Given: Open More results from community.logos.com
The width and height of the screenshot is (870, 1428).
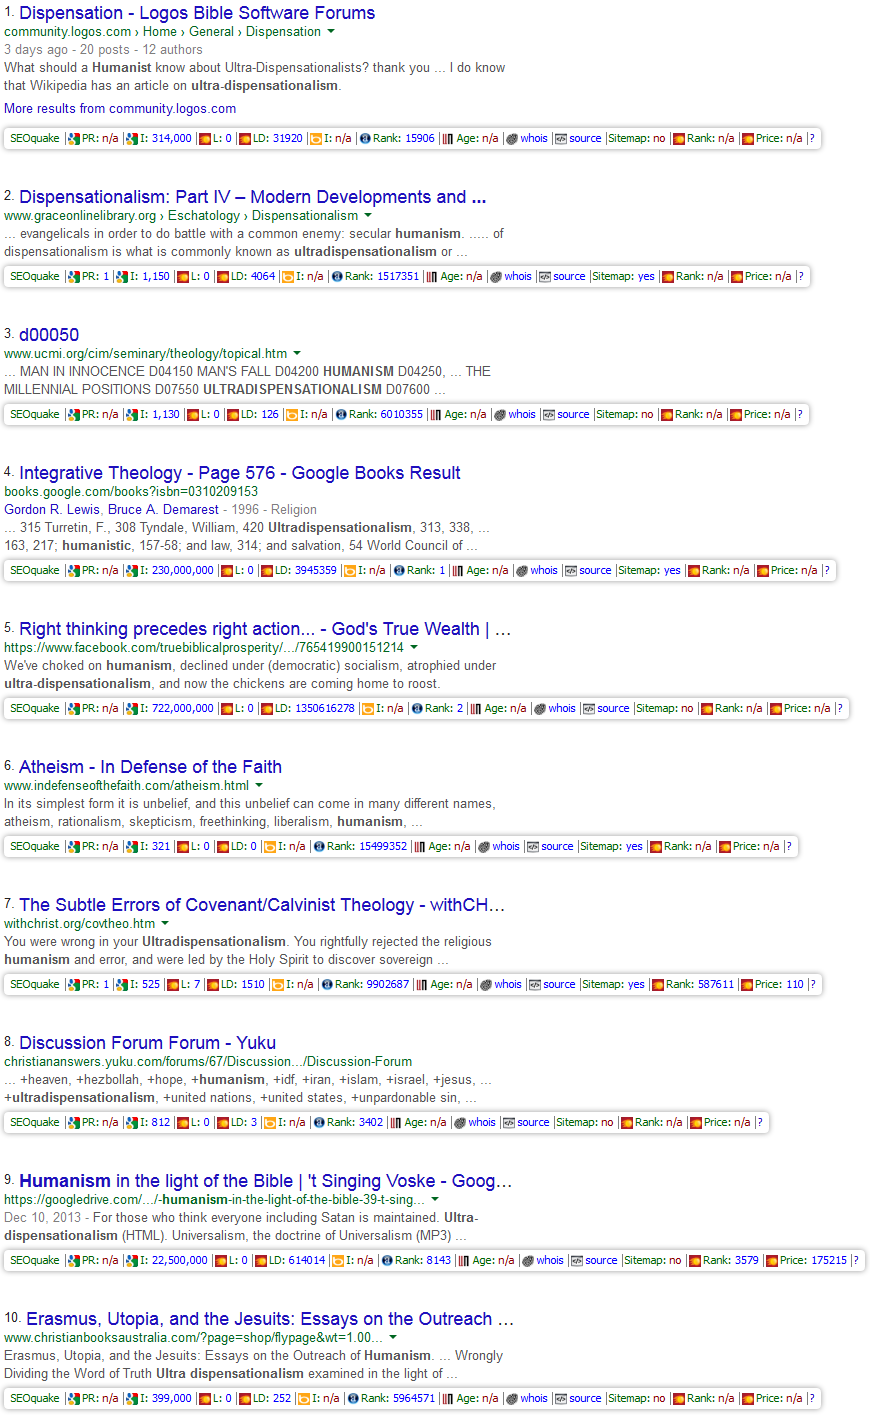Looking at the screenshot, I should tap(120, 109).
